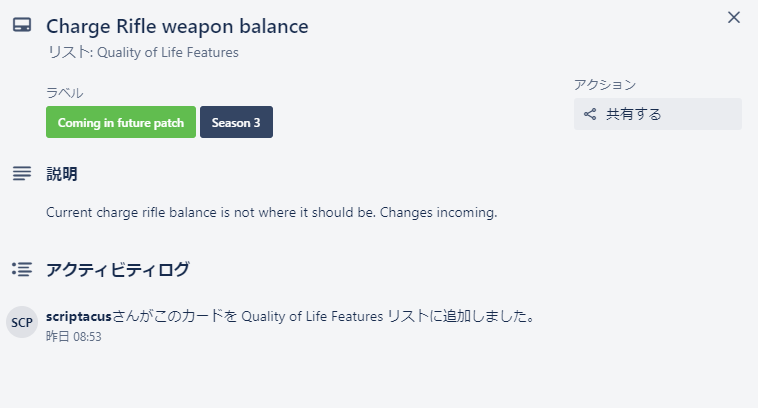Viewport: 758px width, 408px height.
Task: Click the リスト: prefix under the title
Action: [x=70, y=52]
